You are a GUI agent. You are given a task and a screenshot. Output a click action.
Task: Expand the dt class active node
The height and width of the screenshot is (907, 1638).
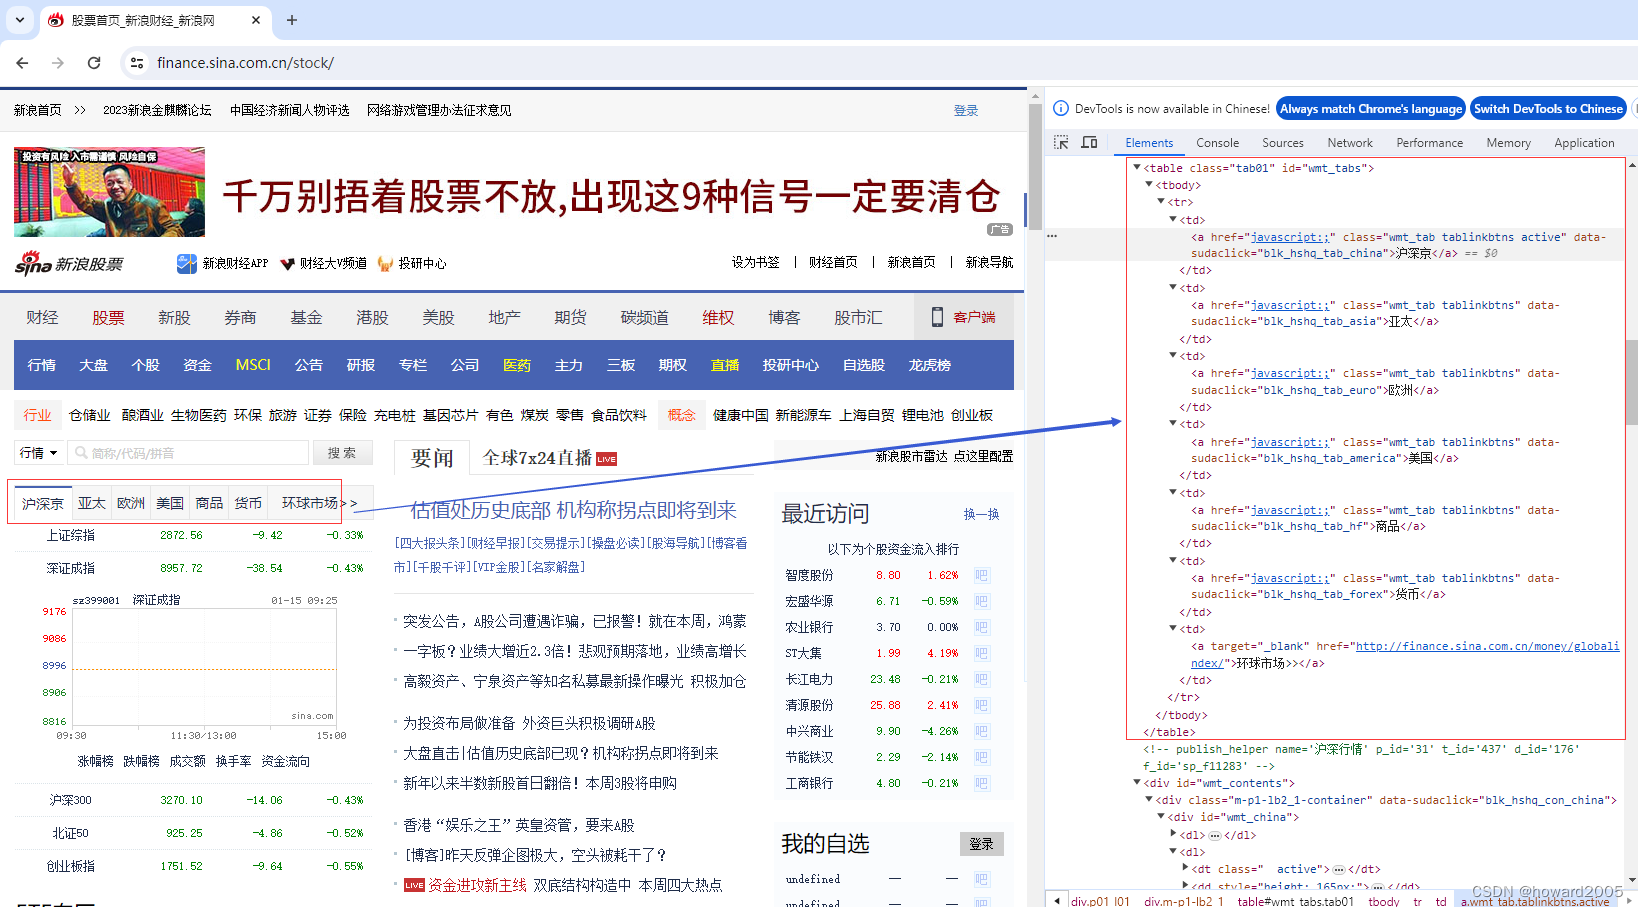pos(1185,869)
